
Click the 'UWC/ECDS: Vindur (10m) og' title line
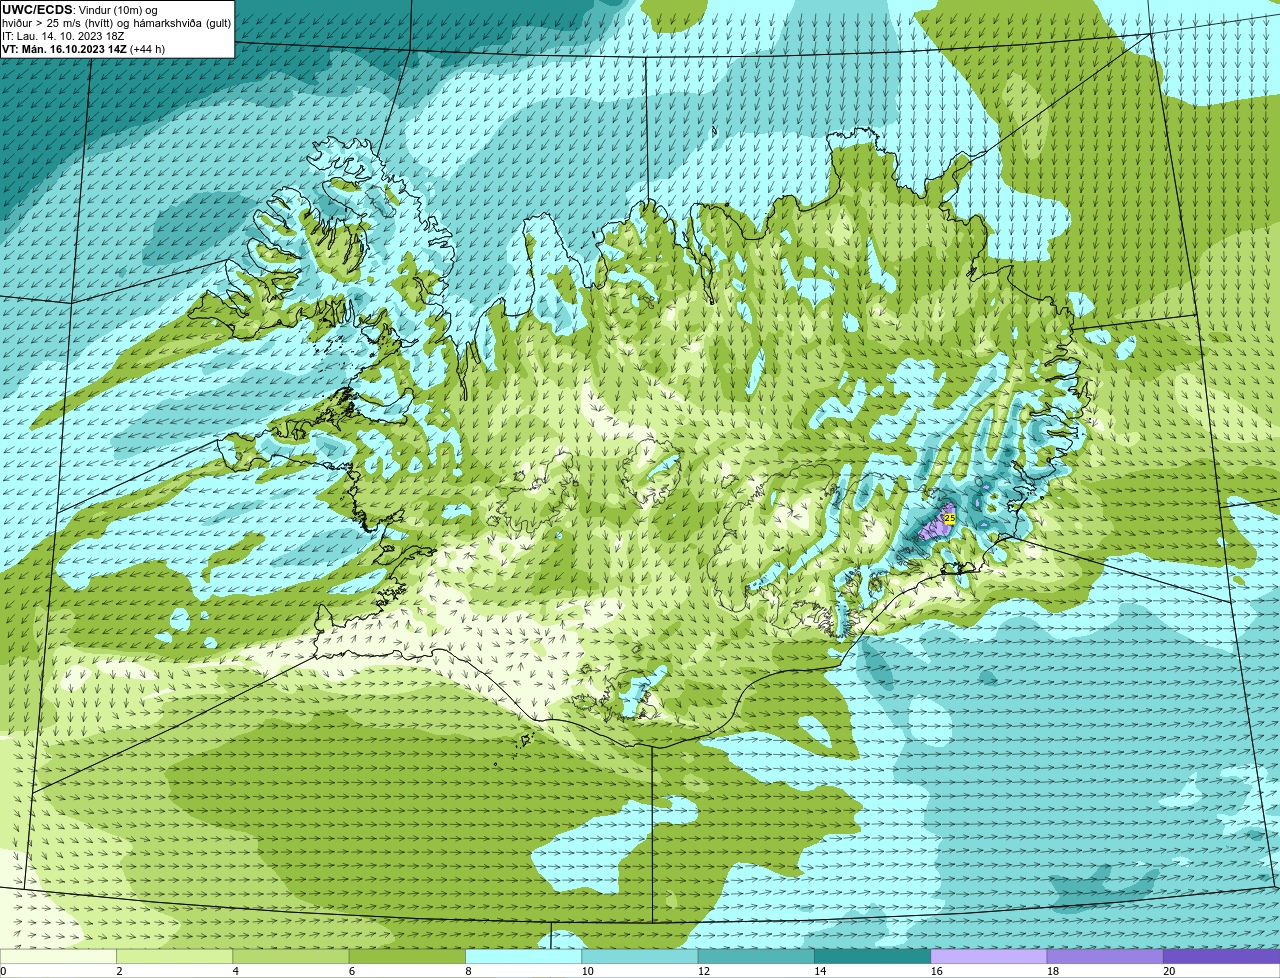[81, 10]
